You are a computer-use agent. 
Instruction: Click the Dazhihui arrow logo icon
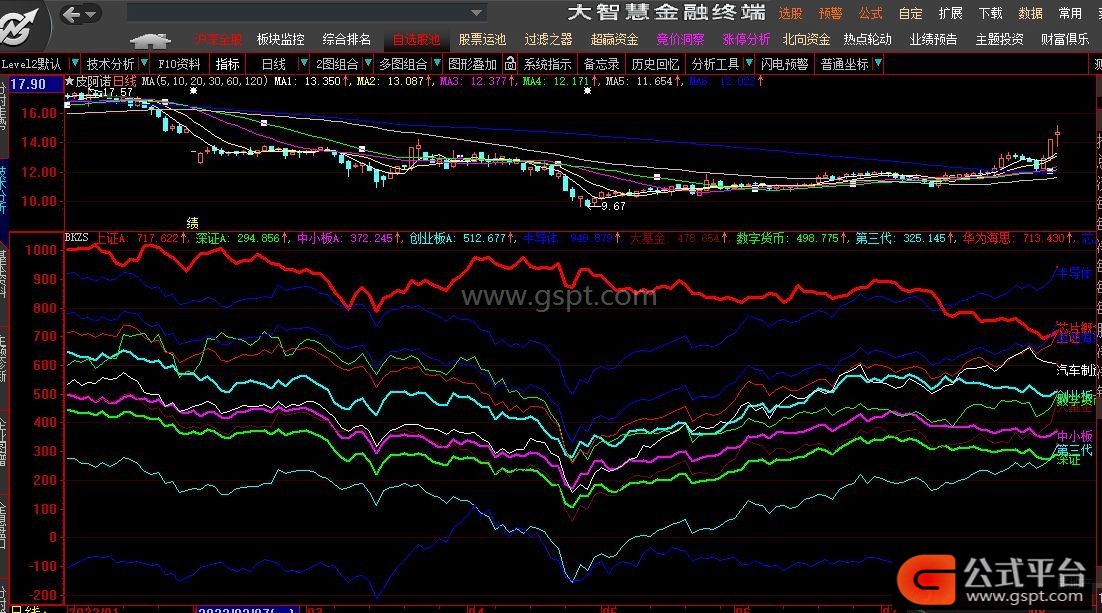coord(22,25)
